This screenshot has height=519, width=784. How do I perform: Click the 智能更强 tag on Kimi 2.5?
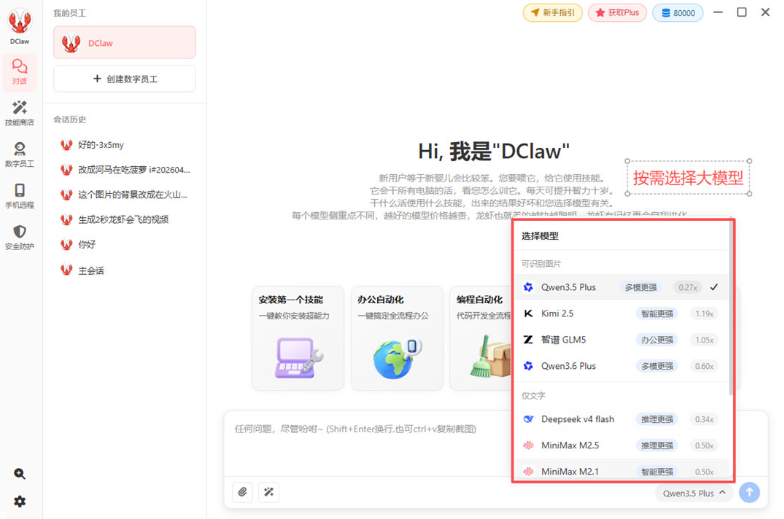click(657, 314)
